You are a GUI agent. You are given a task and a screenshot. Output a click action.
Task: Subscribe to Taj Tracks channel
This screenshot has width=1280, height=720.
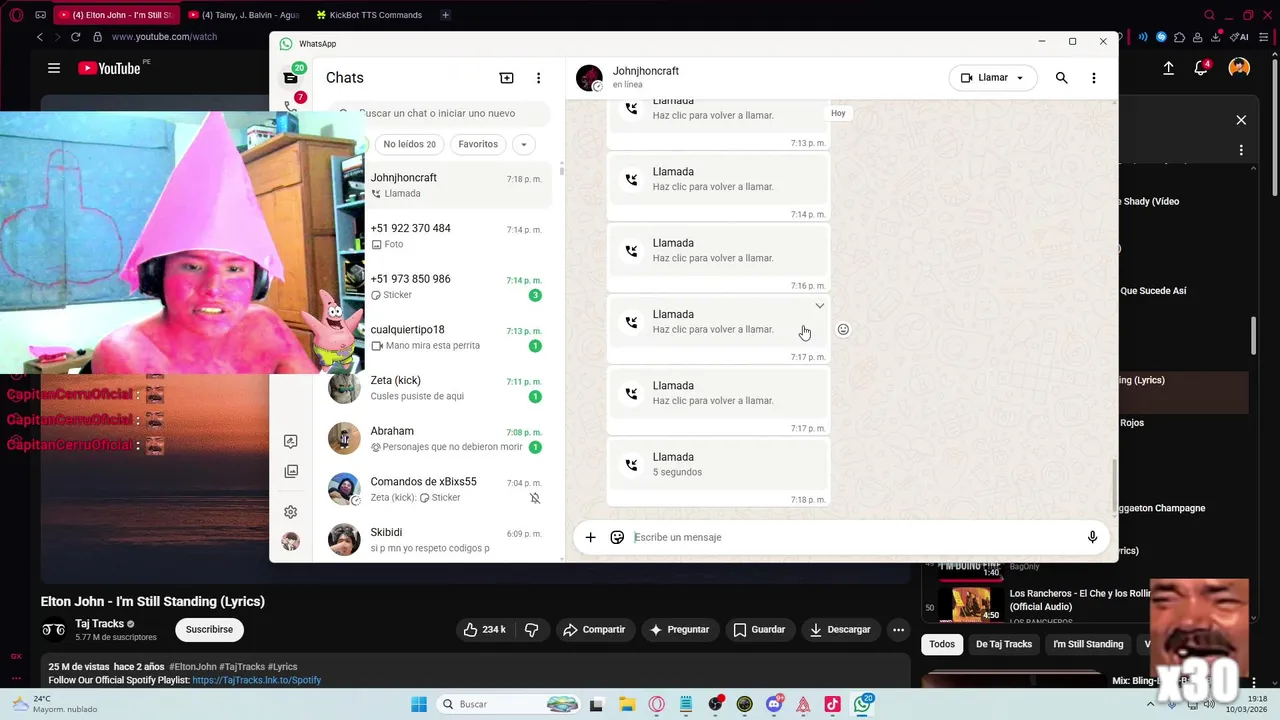click(209, 629)
